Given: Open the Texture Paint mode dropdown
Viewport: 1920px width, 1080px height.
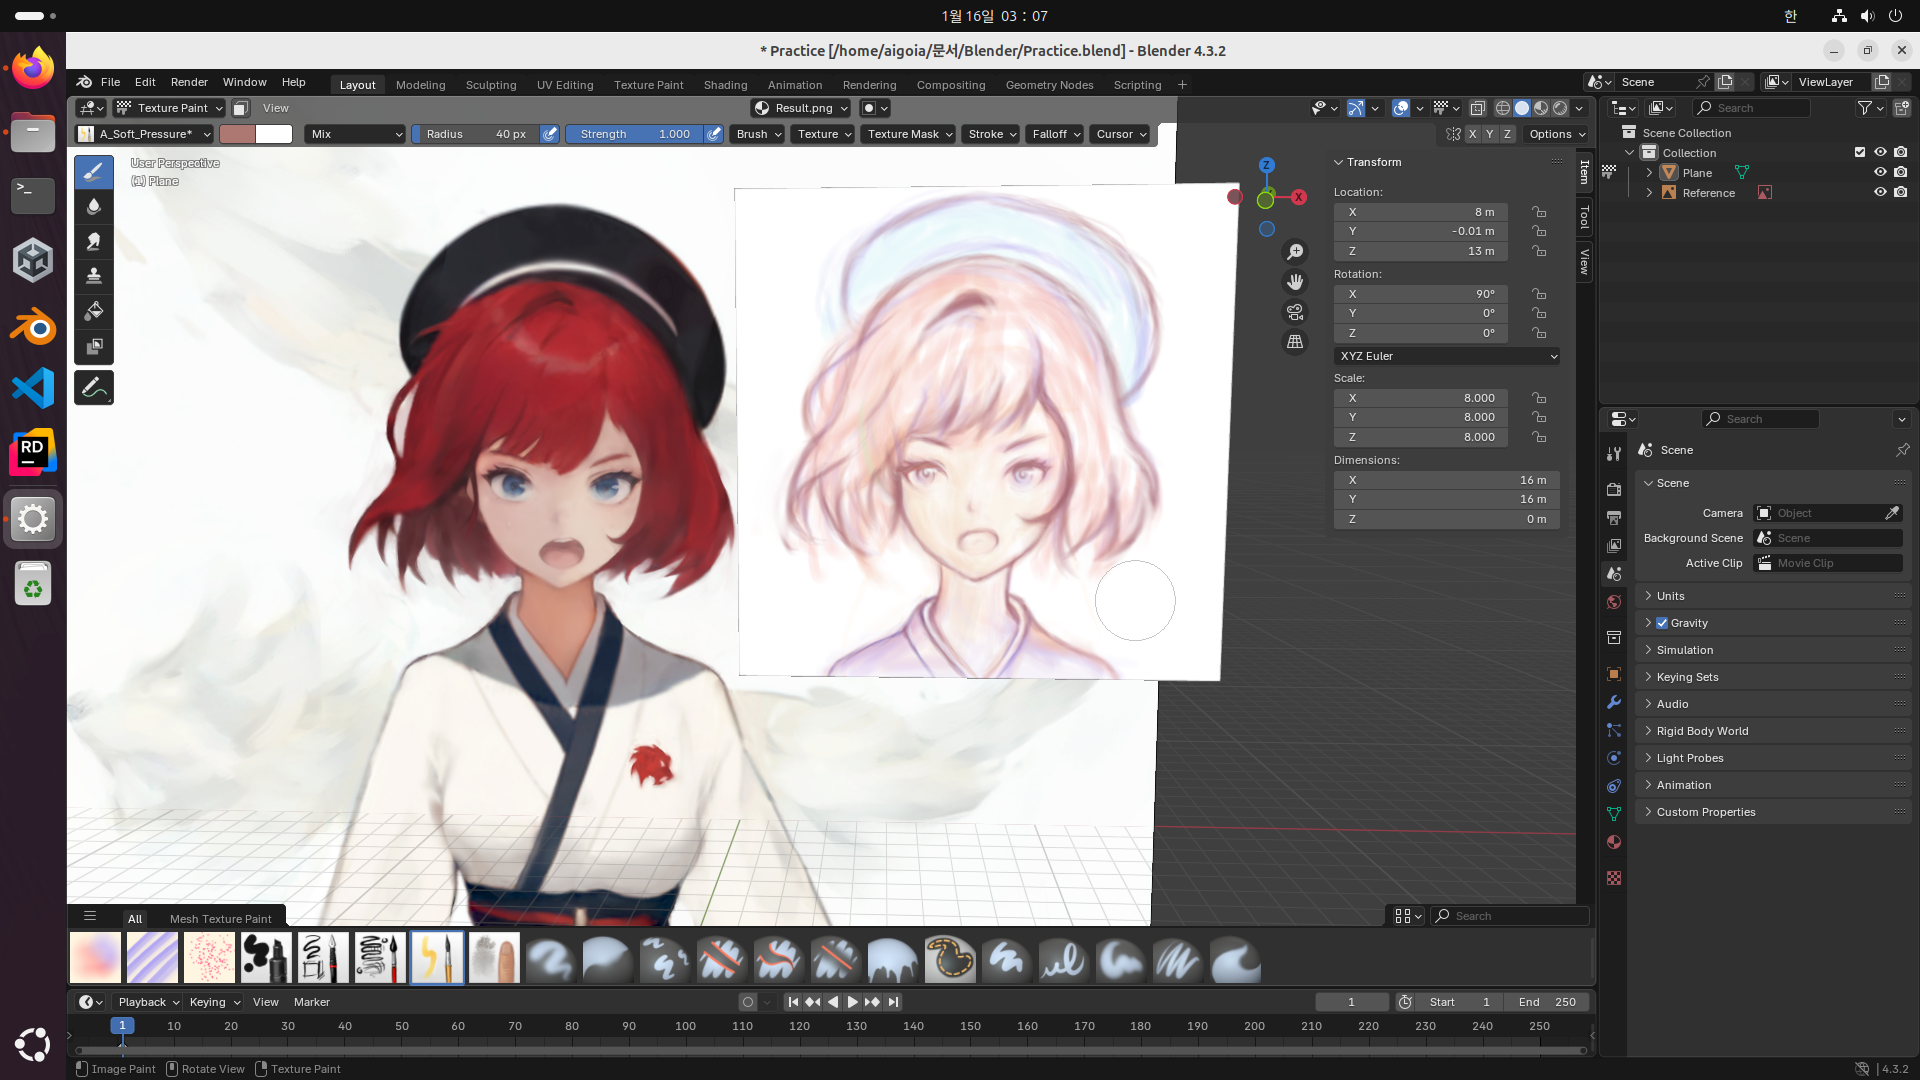Looking at the screenshot, I should click(170, 108).
